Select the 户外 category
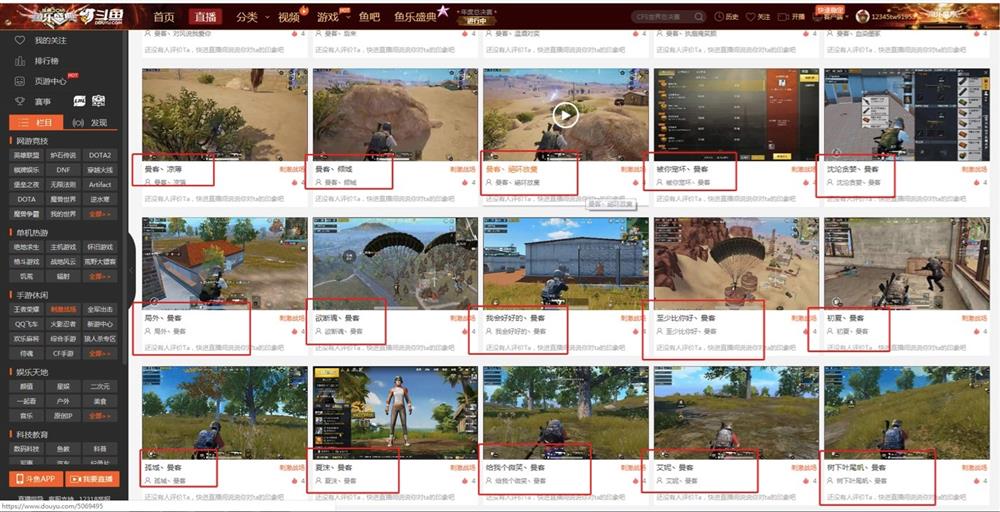The image size is (1000, 512). 63,401
